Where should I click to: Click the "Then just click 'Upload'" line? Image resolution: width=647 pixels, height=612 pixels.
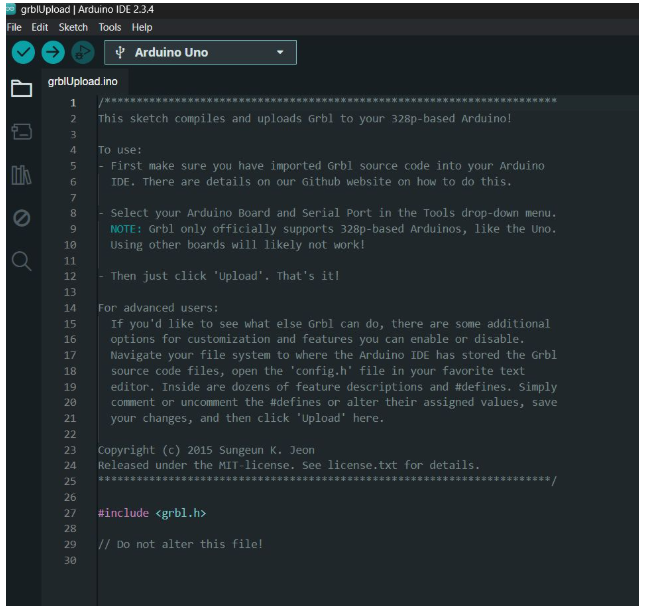click(x=219, y=276)
